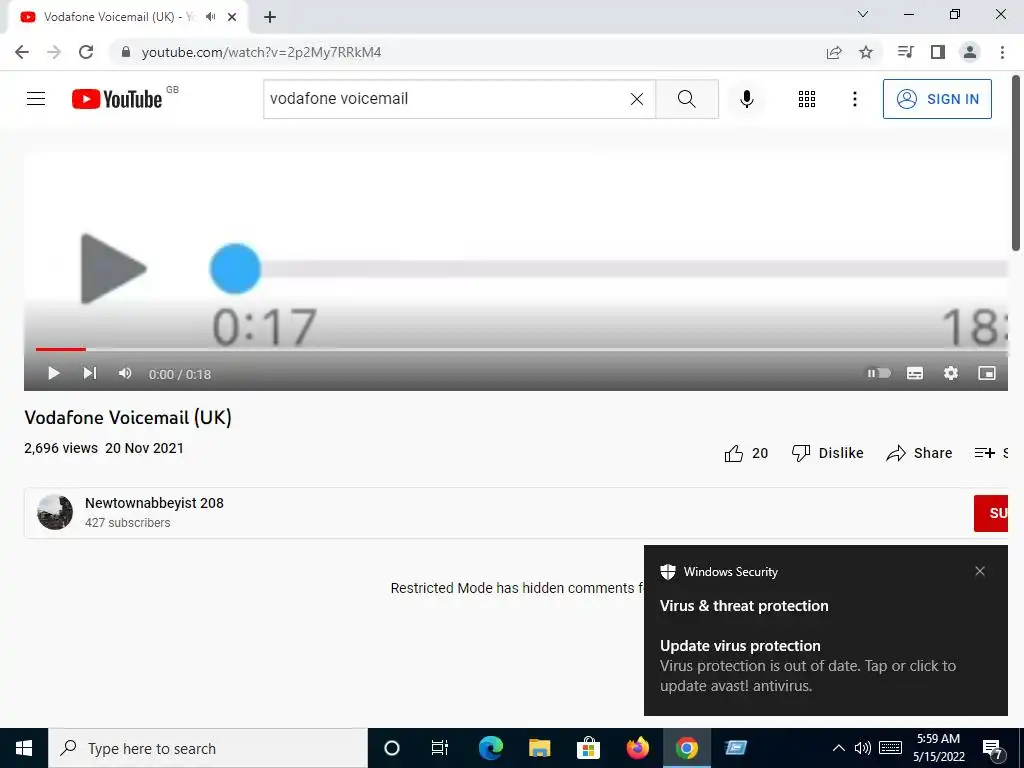
Task: Click the address bar URL
Action: tap(261, 52)
